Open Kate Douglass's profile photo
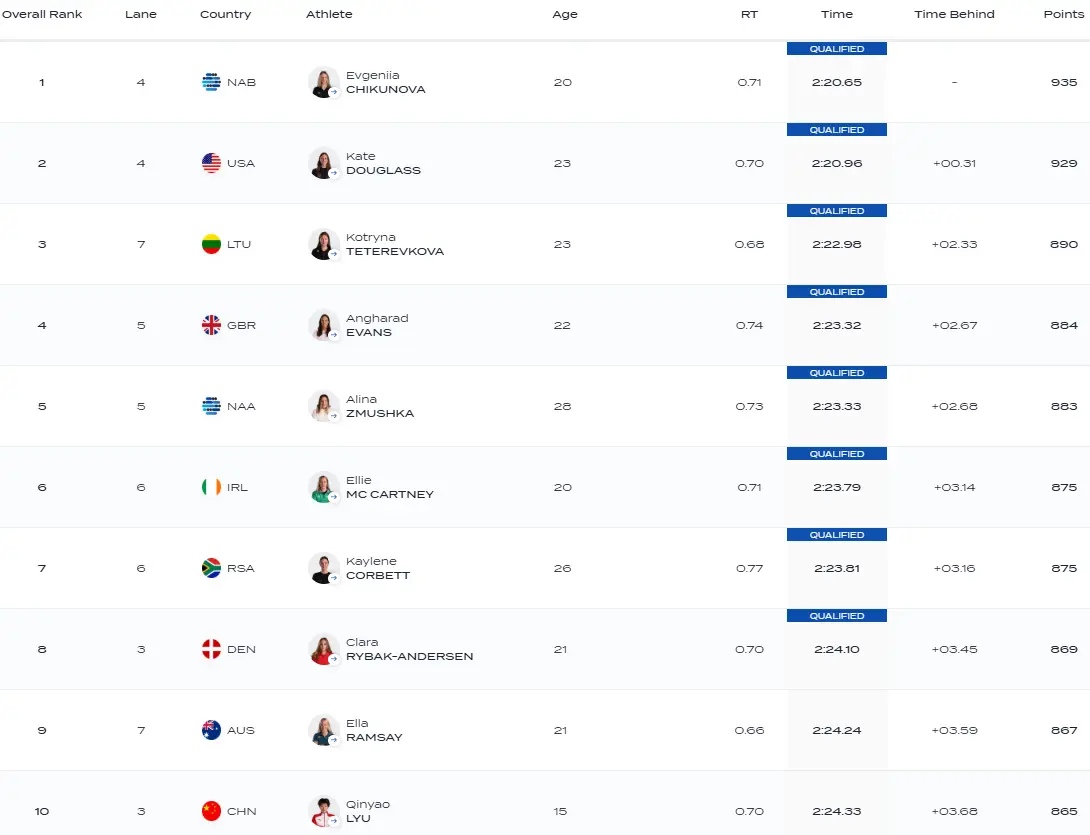1090x835 pixels. tap(323, 163)
